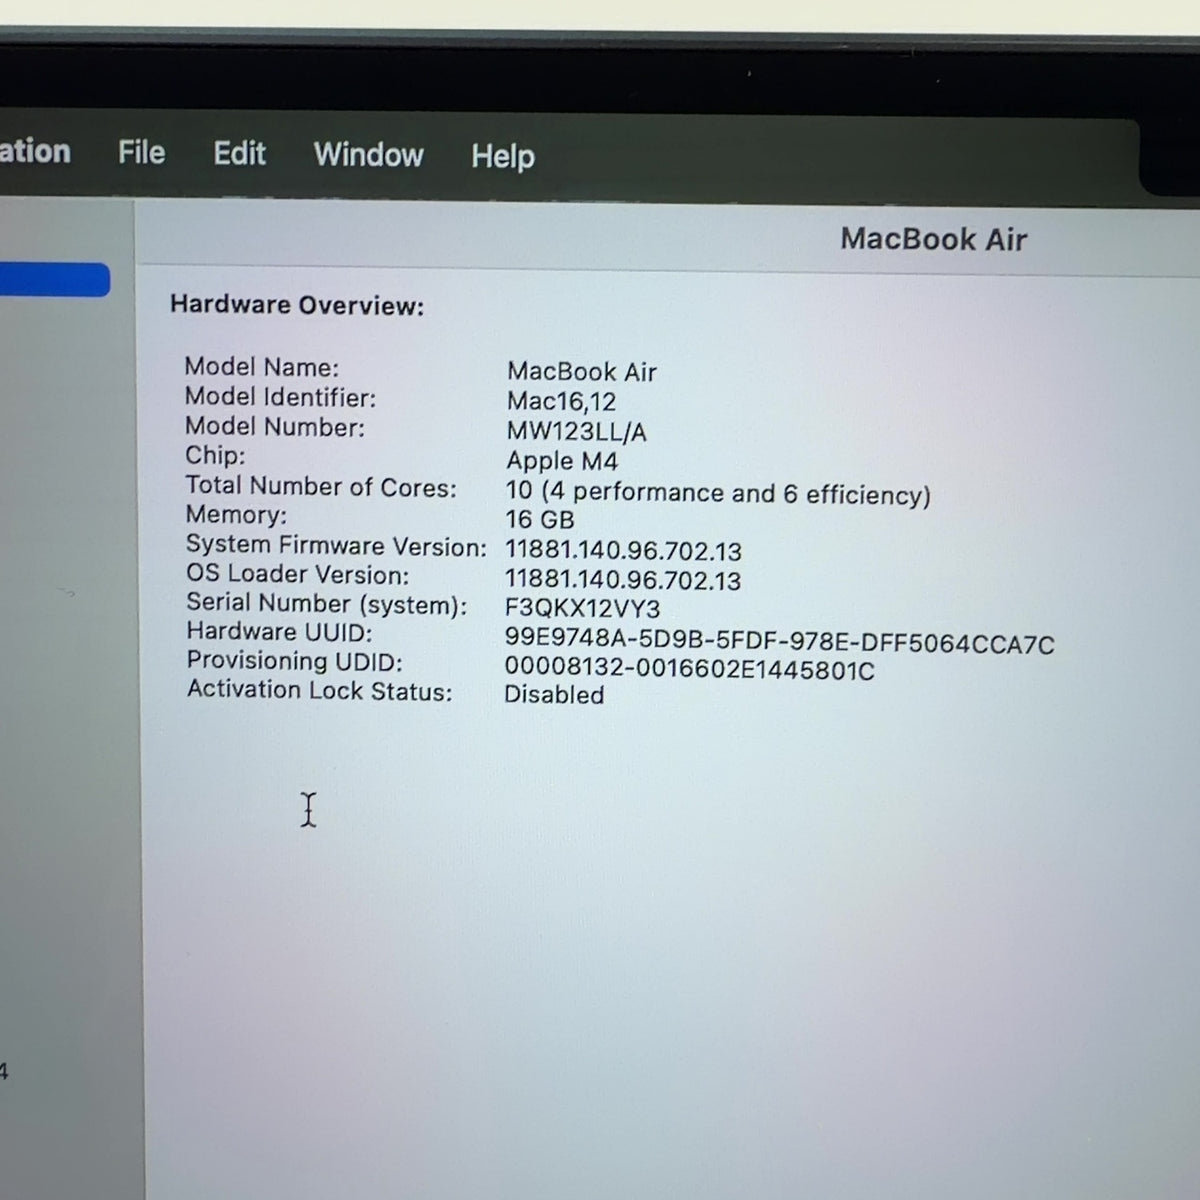Image resolution: width=1200 pixels, height=1200 pixels.
Task: Click the 'Total Number of Cores:' label
Action: (x=321, y=487)
